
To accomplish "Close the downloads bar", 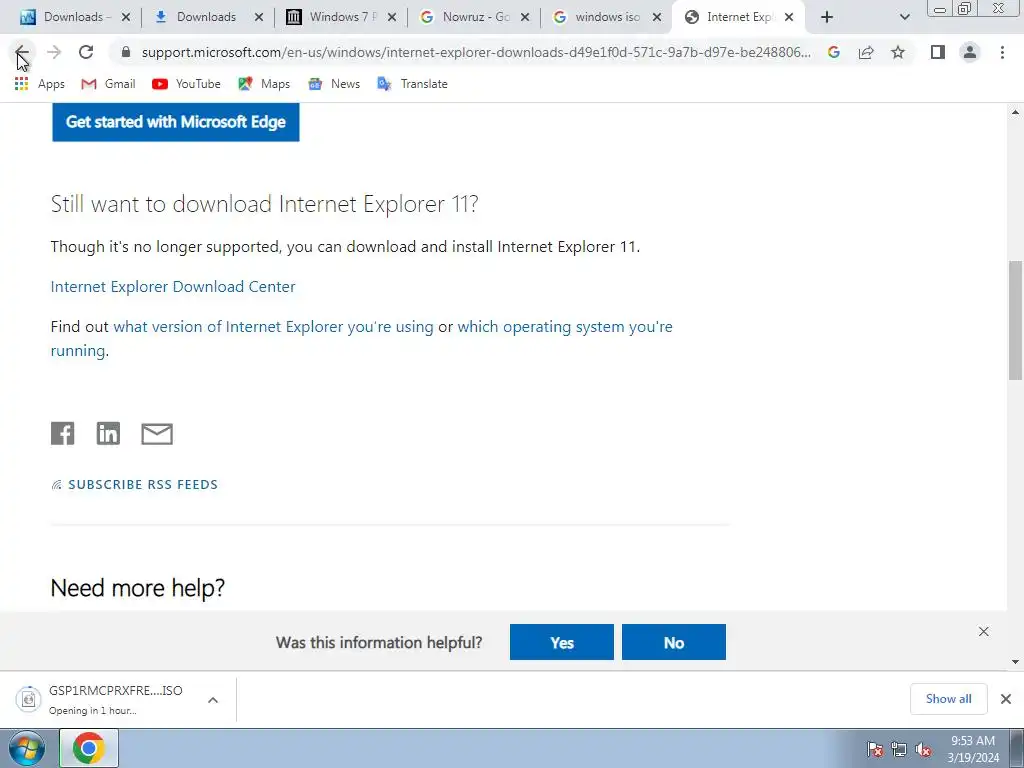I will click(x=1006, y=699).
